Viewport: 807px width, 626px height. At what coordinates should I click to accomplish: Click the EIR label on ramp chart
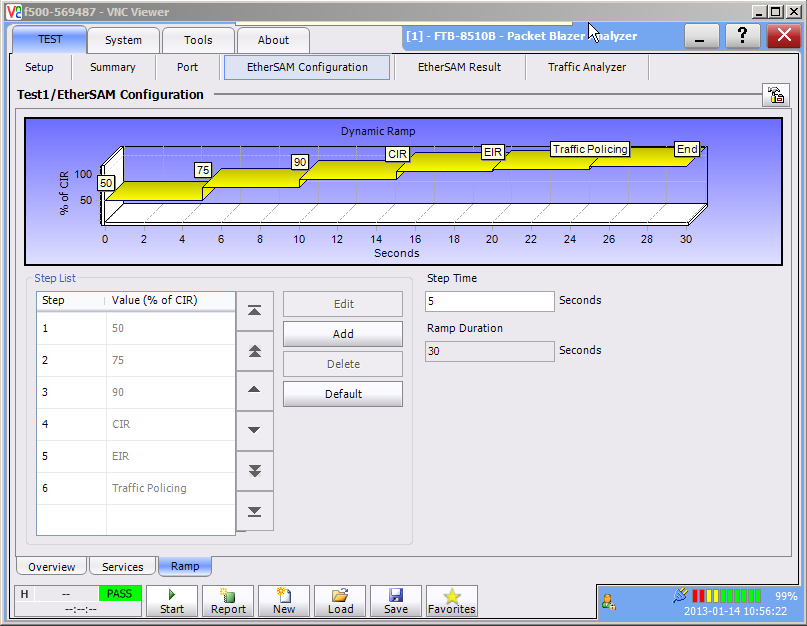[x=493, y=152]
